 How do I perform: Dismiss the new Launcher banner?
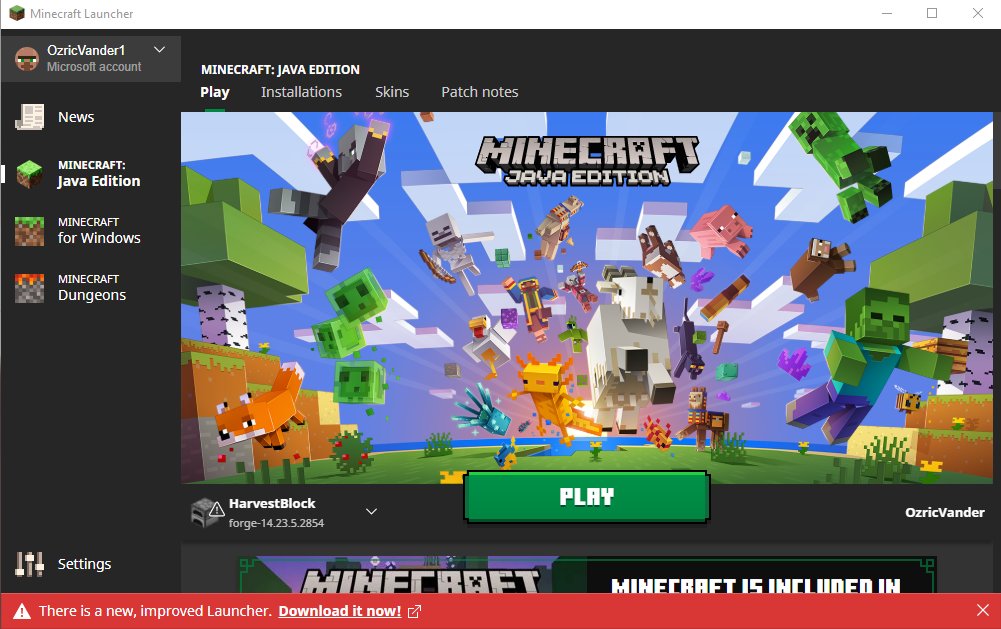pyautogui.click(x=982, y=610)
